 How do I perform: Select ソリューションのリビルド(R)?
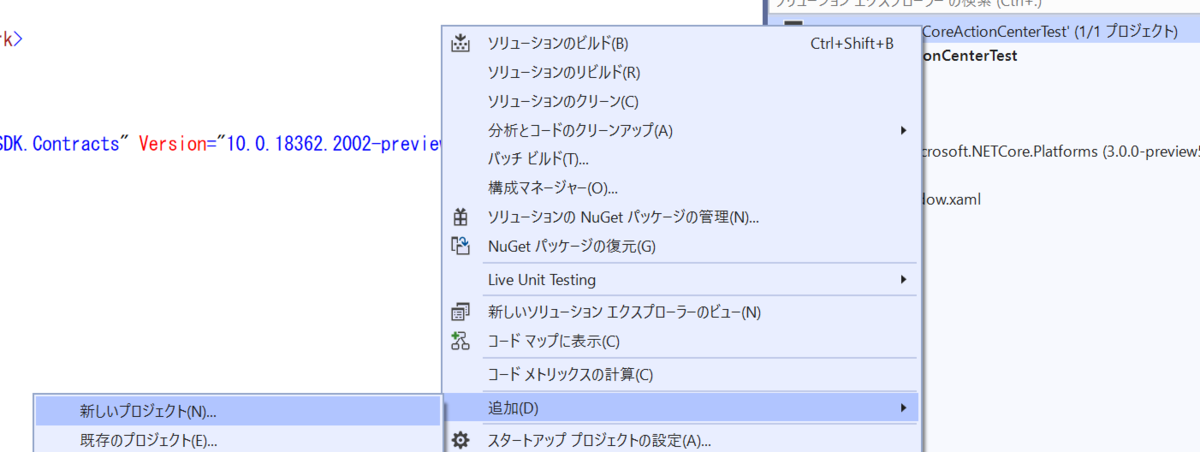click(x=680, y=72)
